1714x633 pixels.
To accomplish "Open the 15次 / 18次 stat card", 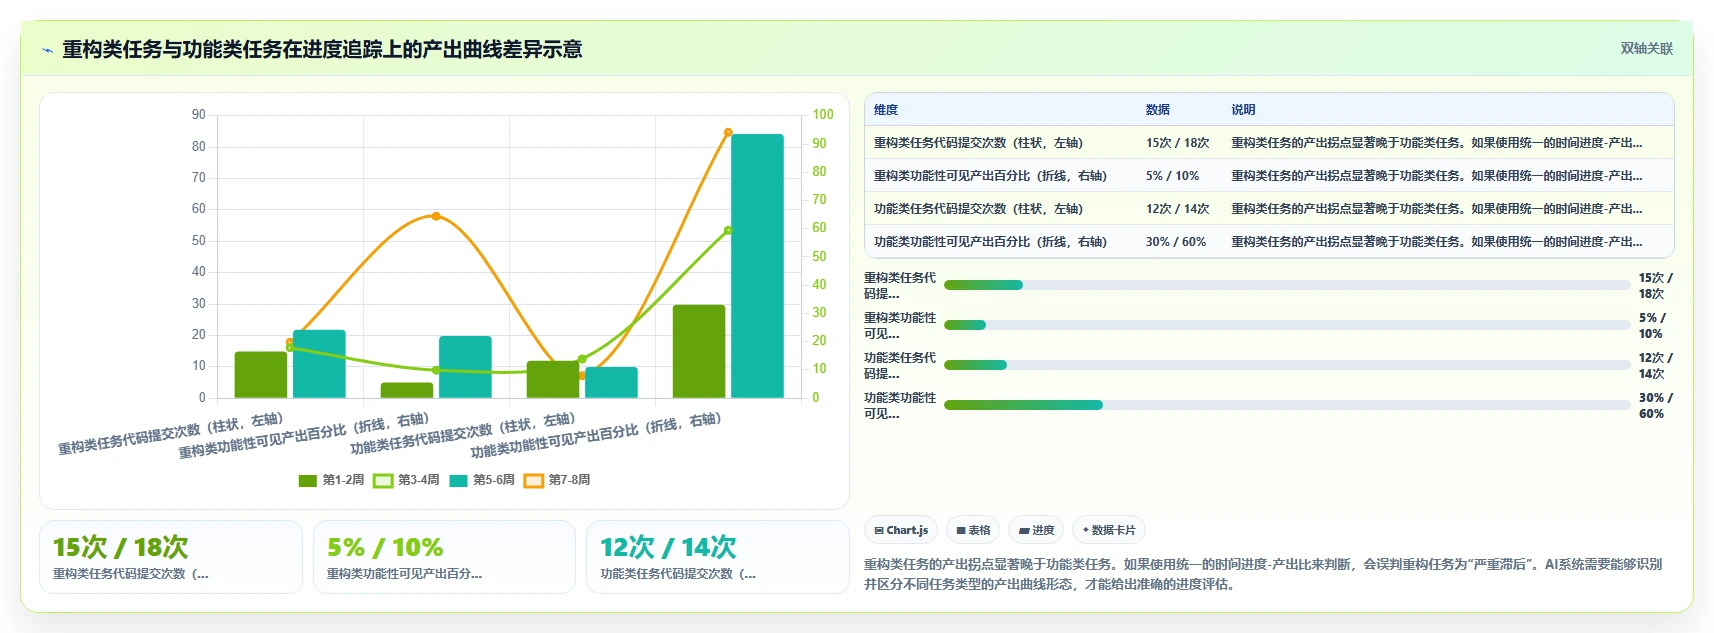I will [x=171, y=557].
